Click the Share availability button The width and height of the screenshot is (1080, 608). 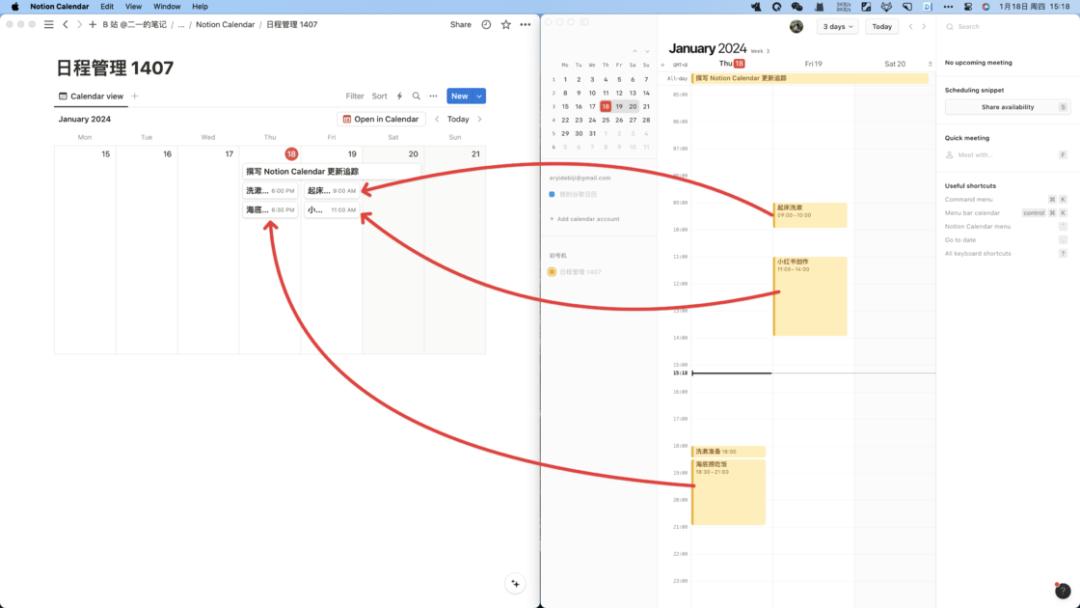click(1008, 107)
